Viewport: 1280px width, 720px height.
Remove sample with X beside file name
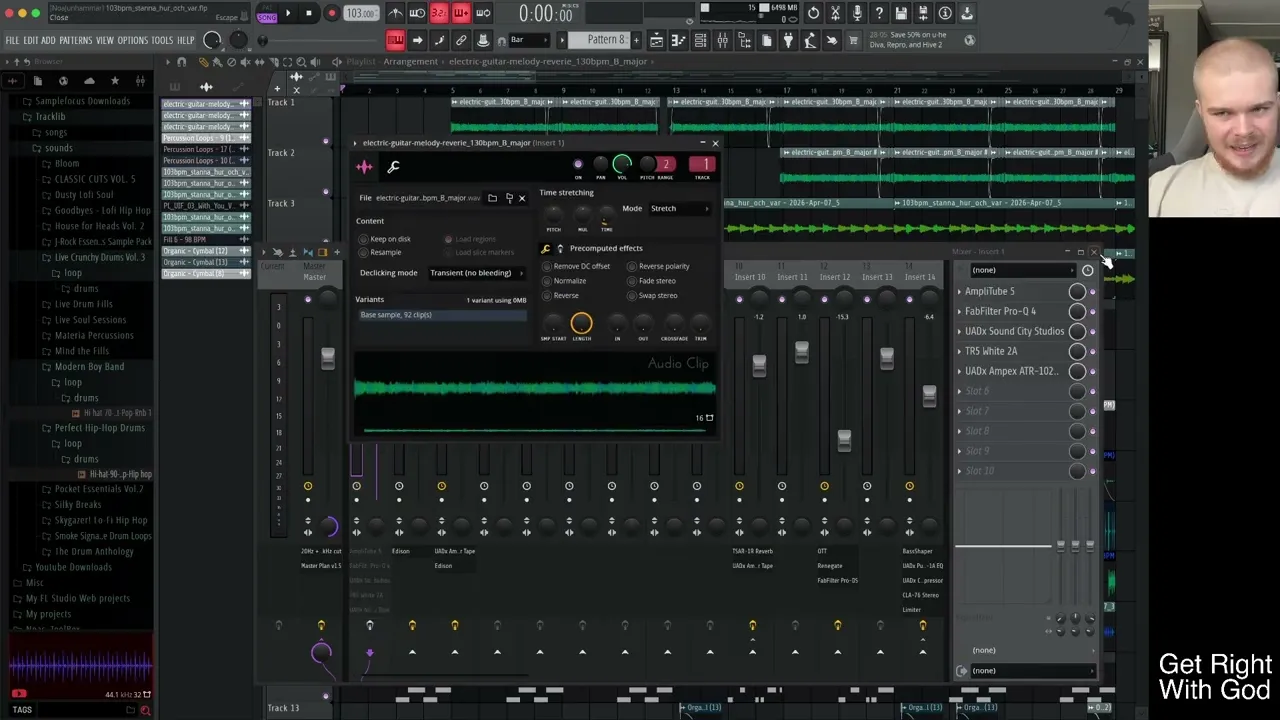tap(521, 198)
